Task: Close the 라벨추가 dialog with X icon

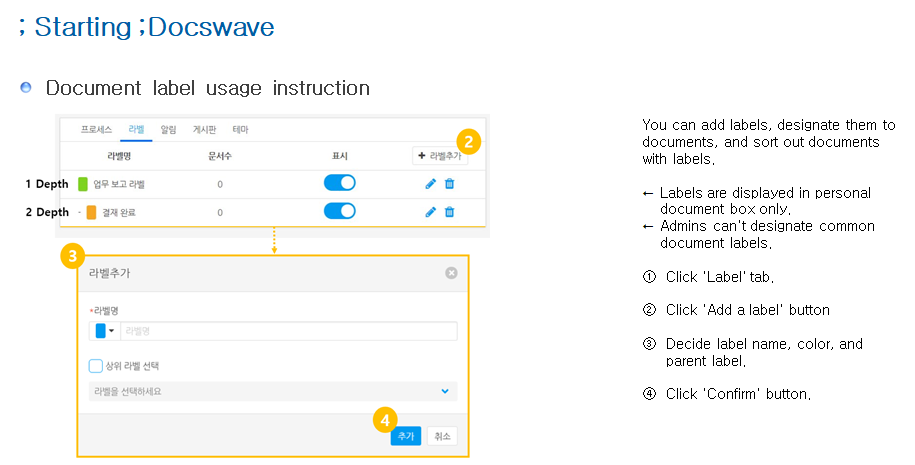Action: tap(451, 272)
